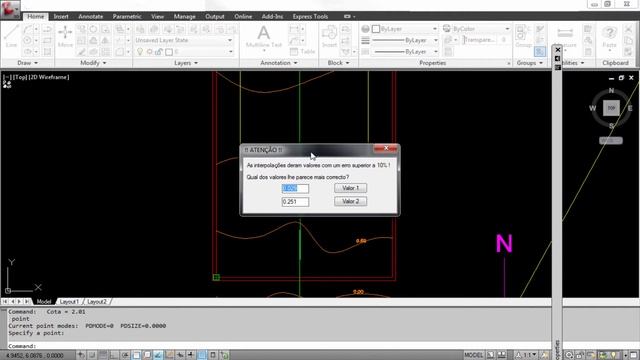640x360 pixels.
Task: Click the 0.251 value field
Action: click(x=295, y=202)
